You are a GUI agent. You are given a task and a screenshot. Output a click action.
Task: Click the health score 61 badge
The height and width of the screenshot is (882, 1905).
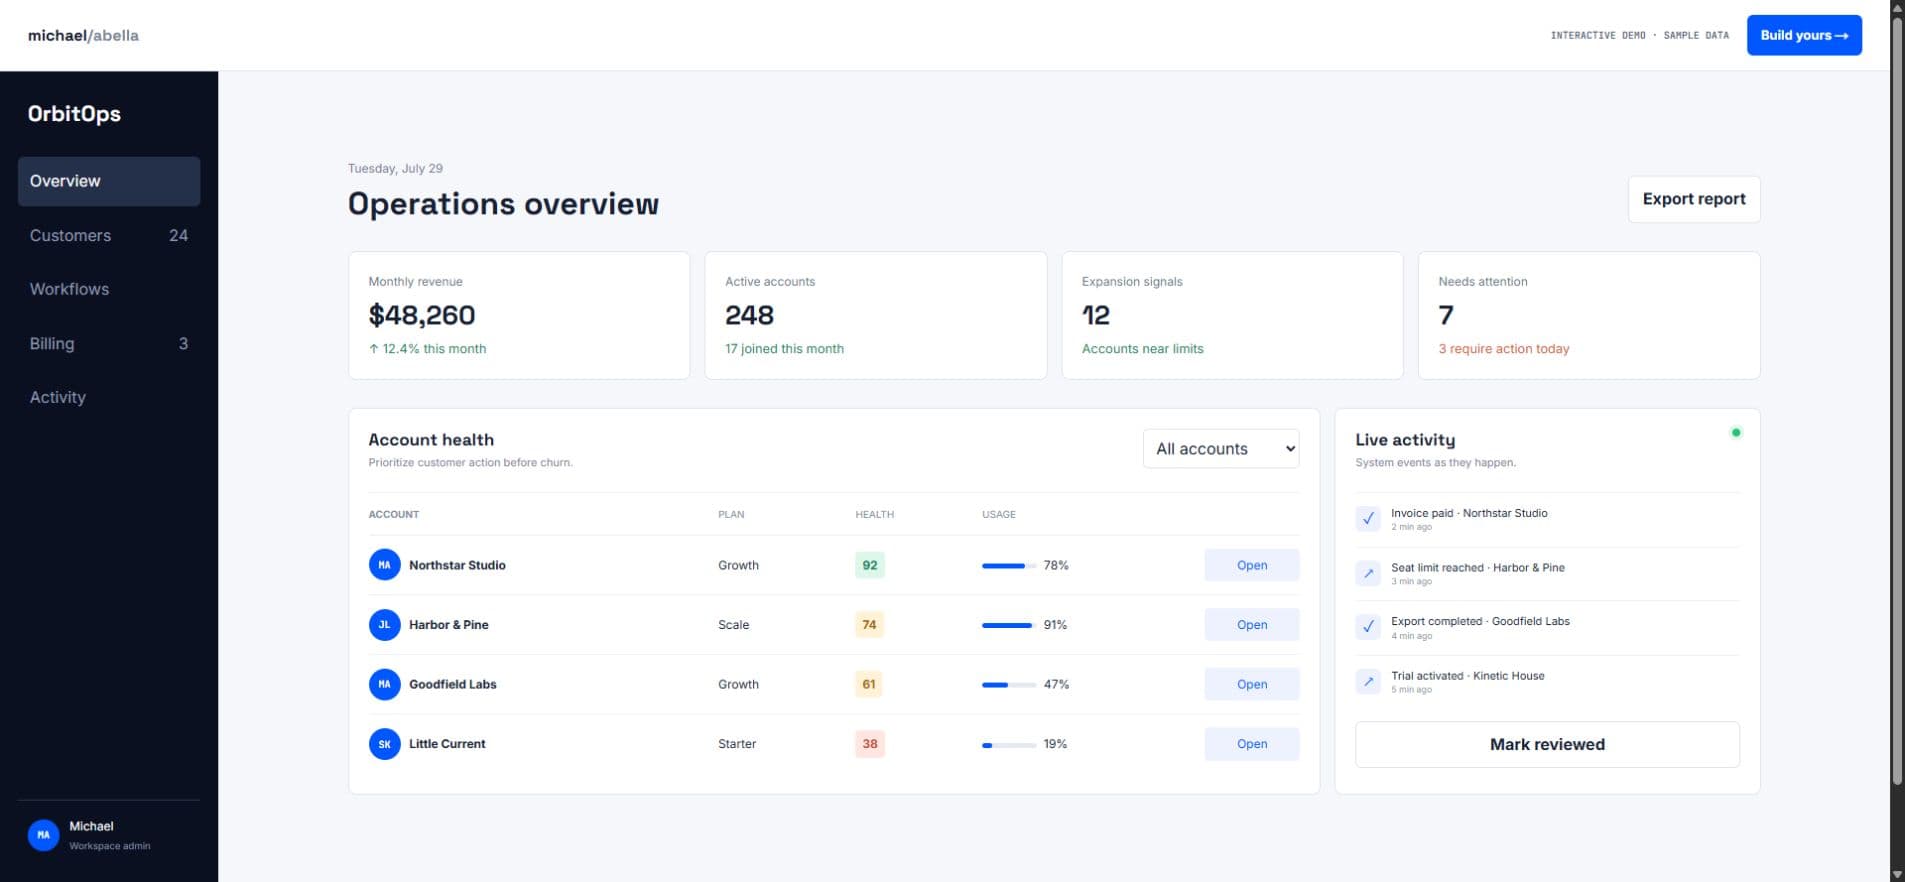coord(869,684)
